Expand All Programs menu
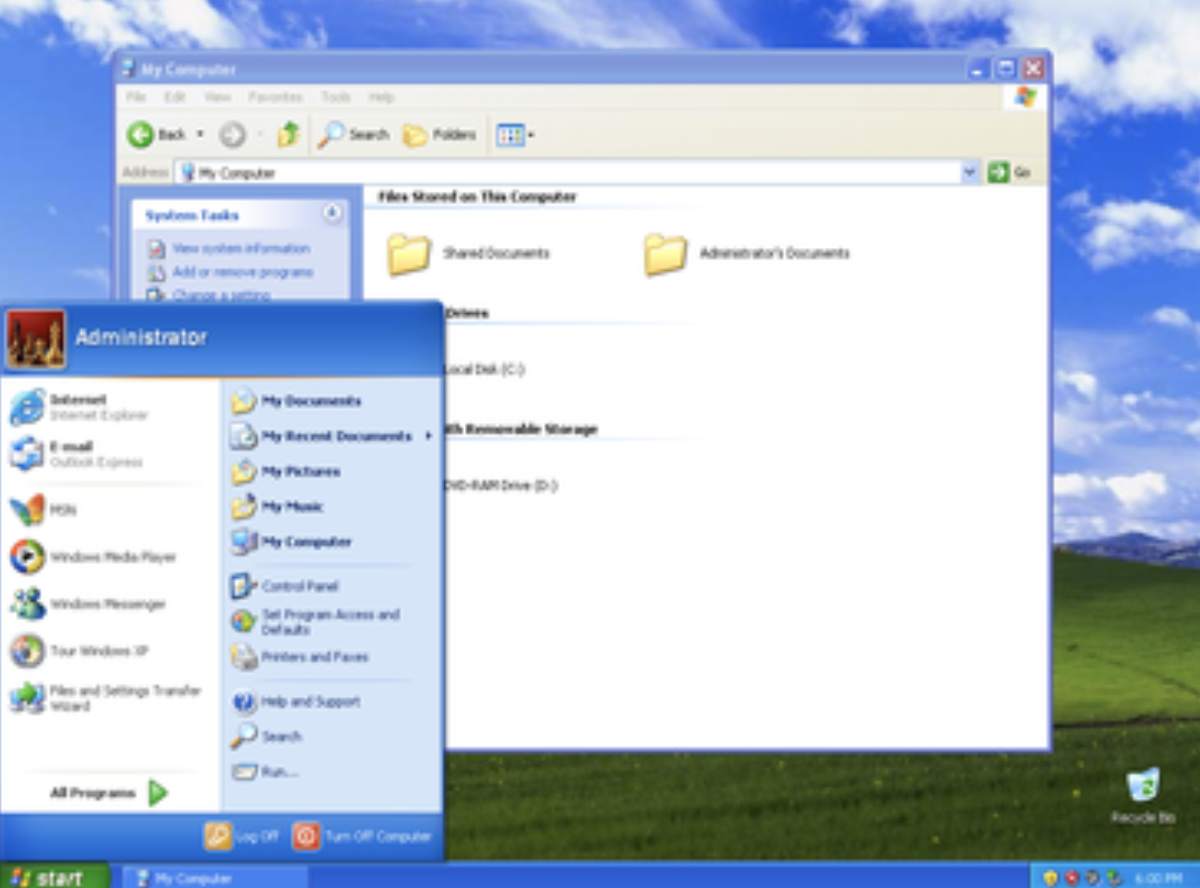 pos(109,793)
